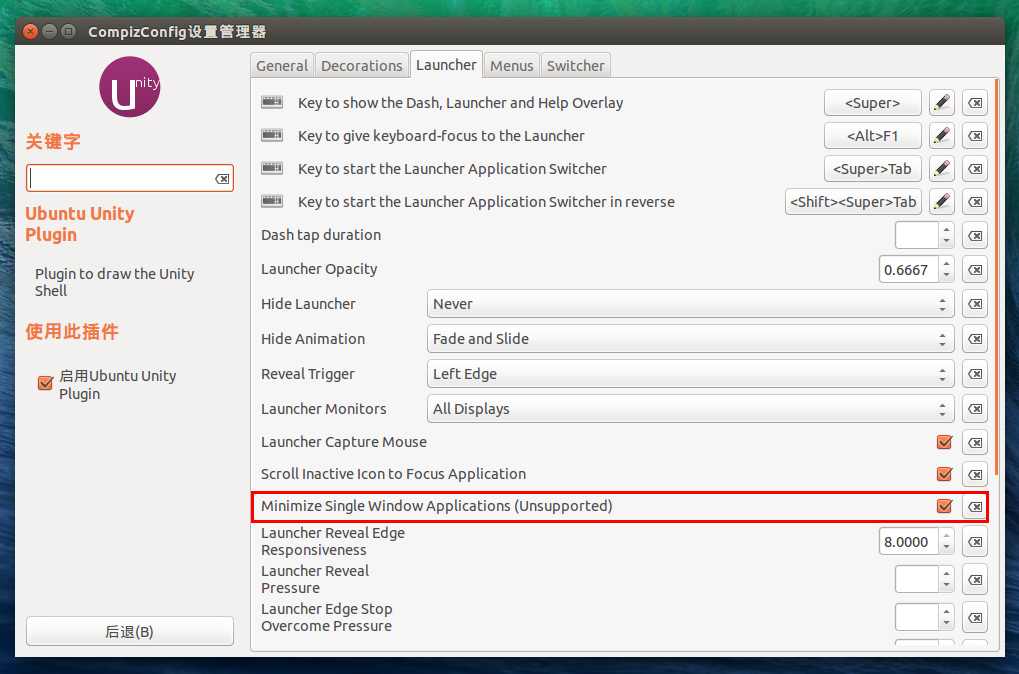
Task: Reset the reverse Application Switcher key binding
Action: tap(975, 202)
